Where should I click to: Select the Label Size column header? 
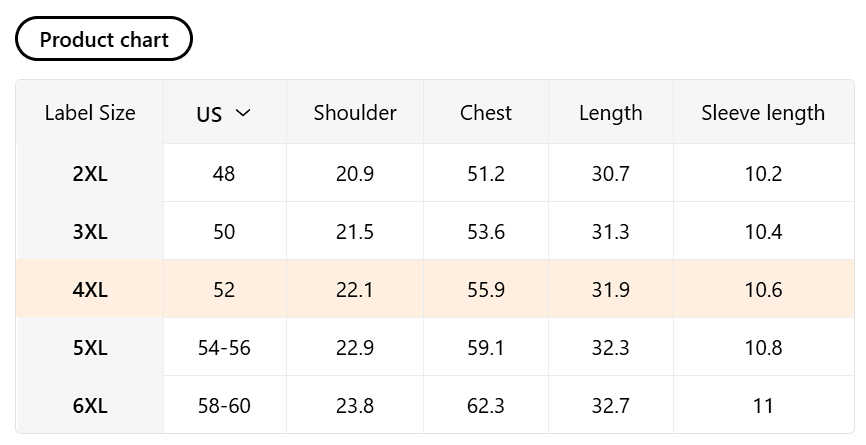pyautogui.click(x=90, y=113)
